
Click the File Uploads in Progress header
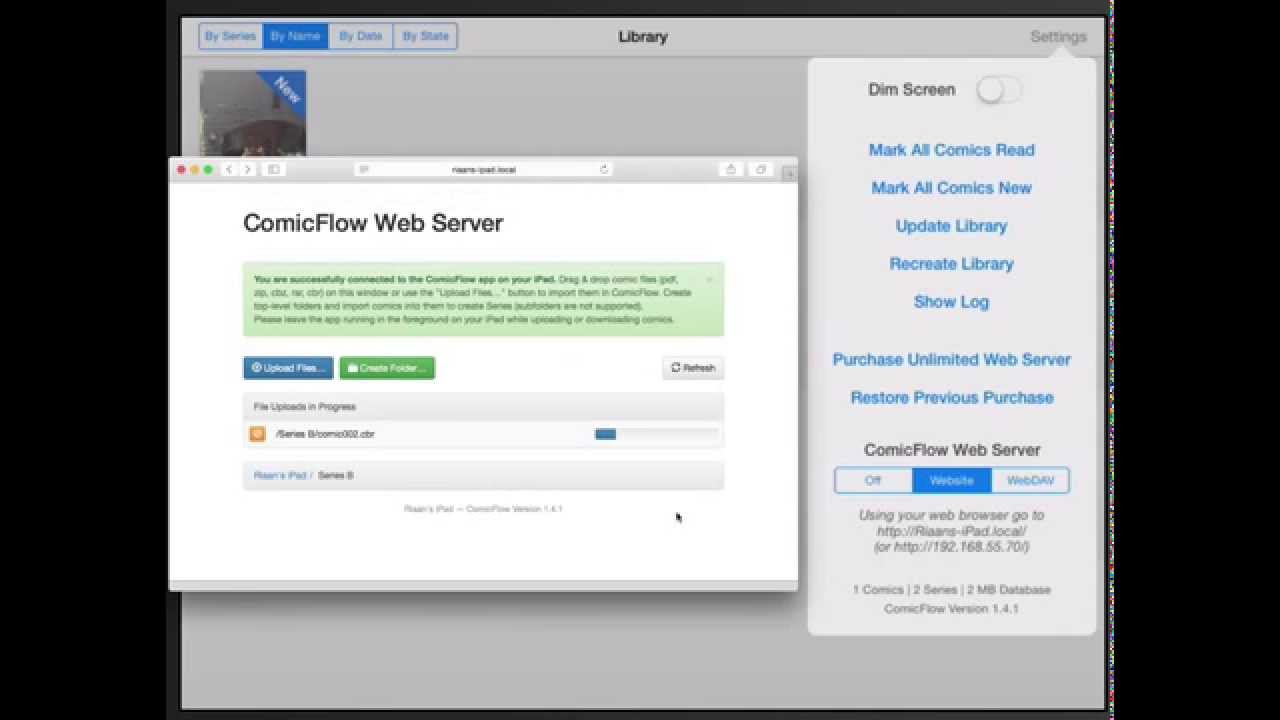(305, 407)
